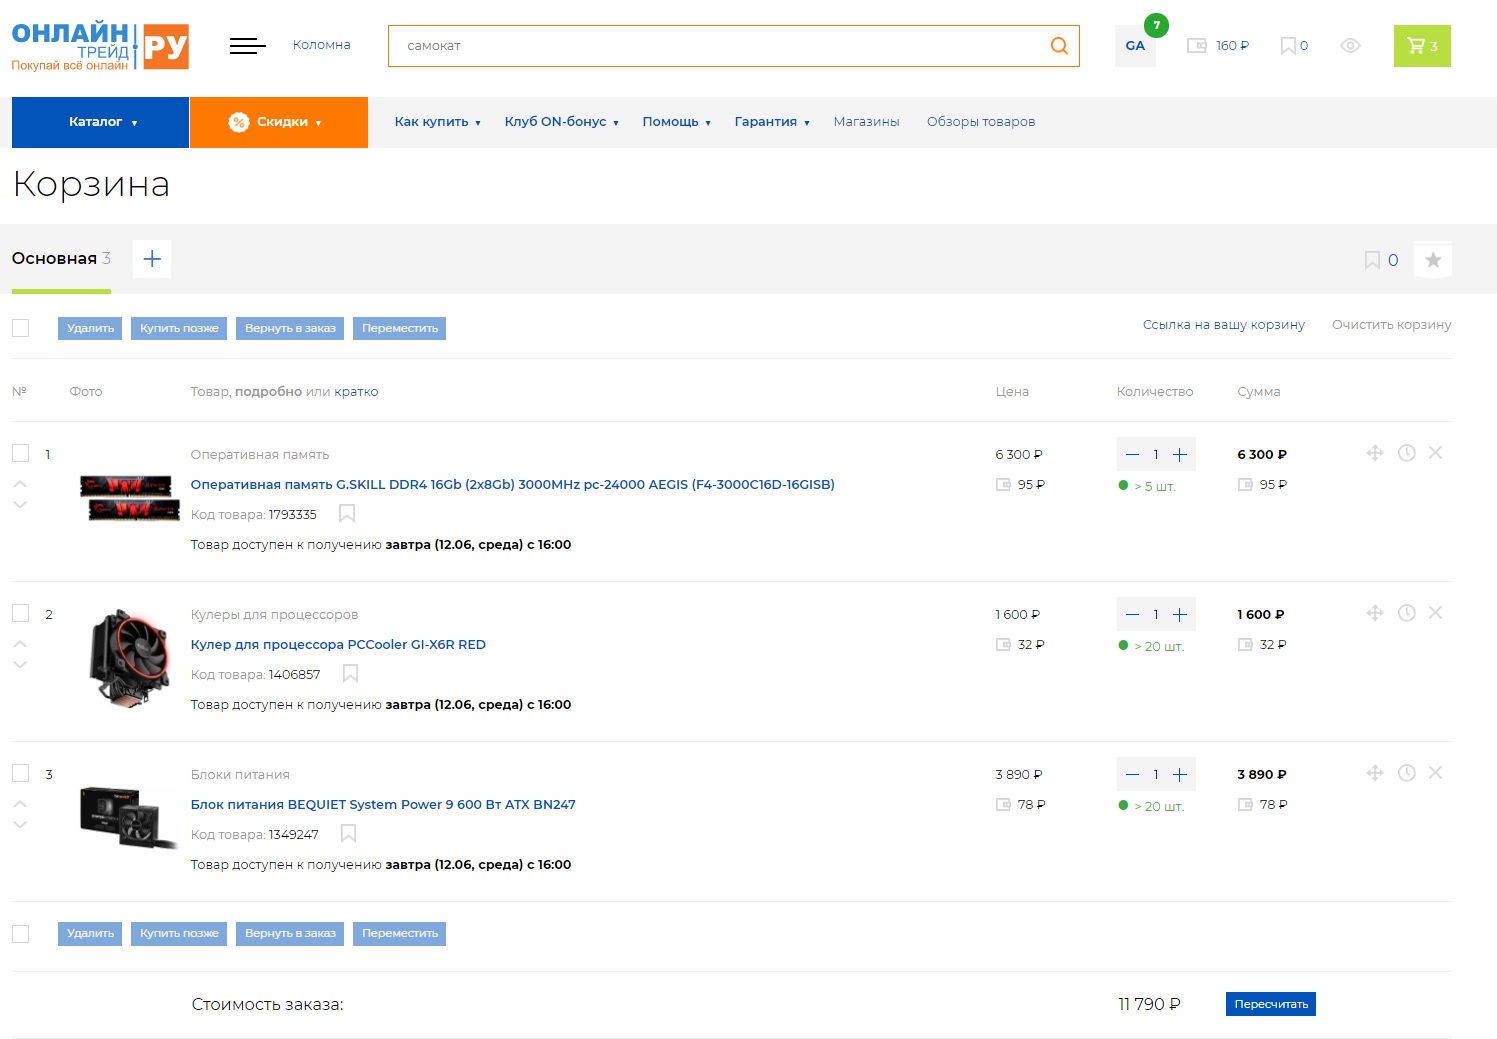This screenshot has width=1497, height=1039.
Task: Click buy-later clock for G.SKILL memory
Action: tap(1406, 453)
